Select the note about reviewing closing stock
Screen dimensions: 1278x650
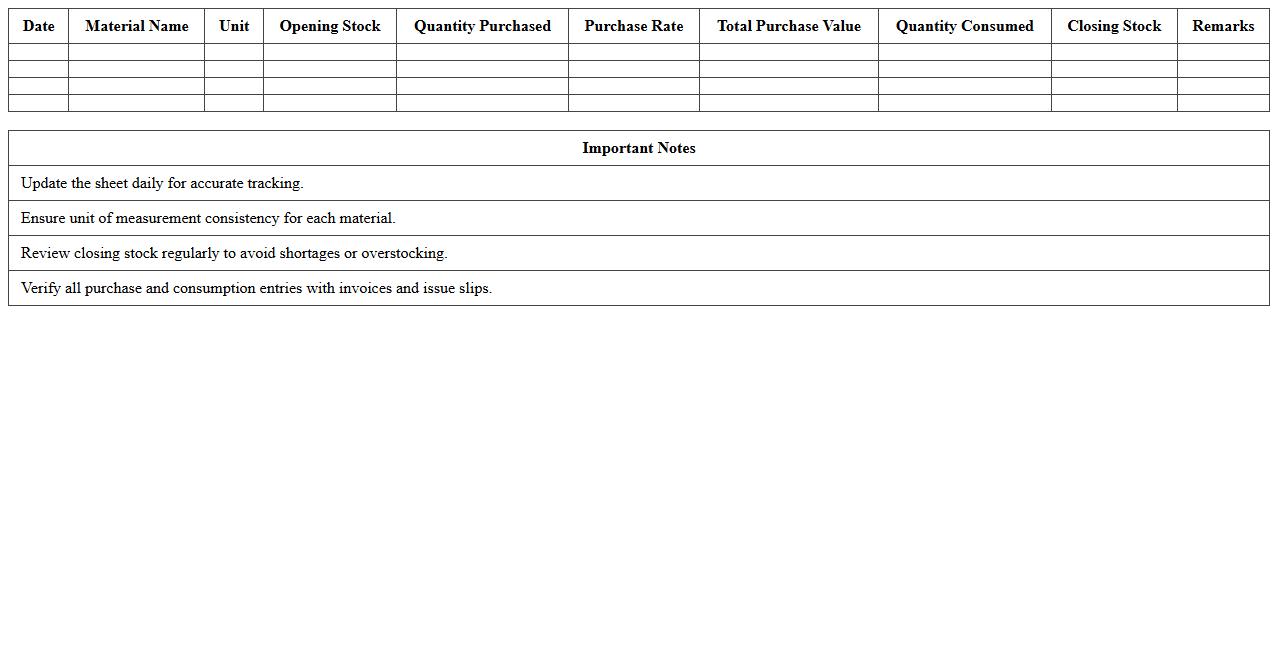(x=234, y=253)
